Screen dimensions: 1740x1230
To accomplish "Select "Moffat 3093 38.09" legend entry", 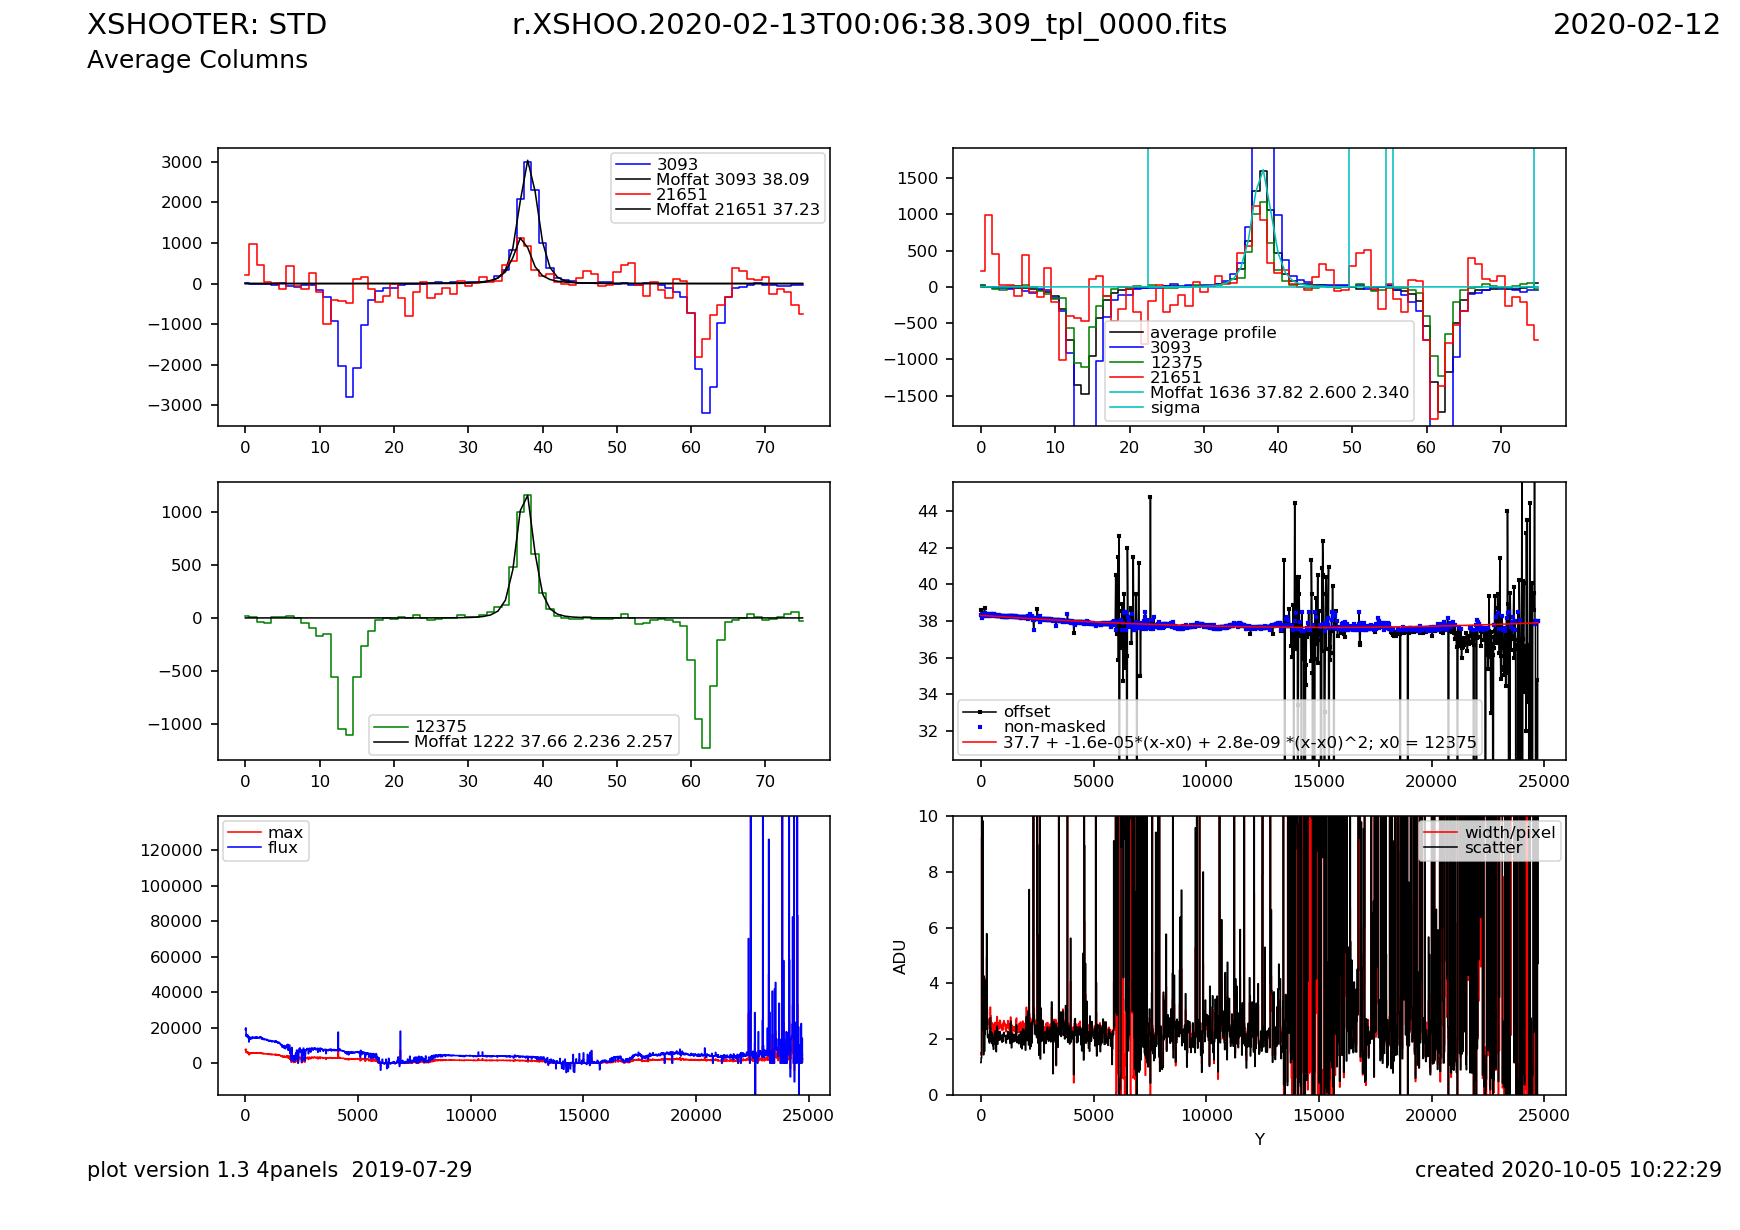I will pyautogui.click(x=732, y=180).
